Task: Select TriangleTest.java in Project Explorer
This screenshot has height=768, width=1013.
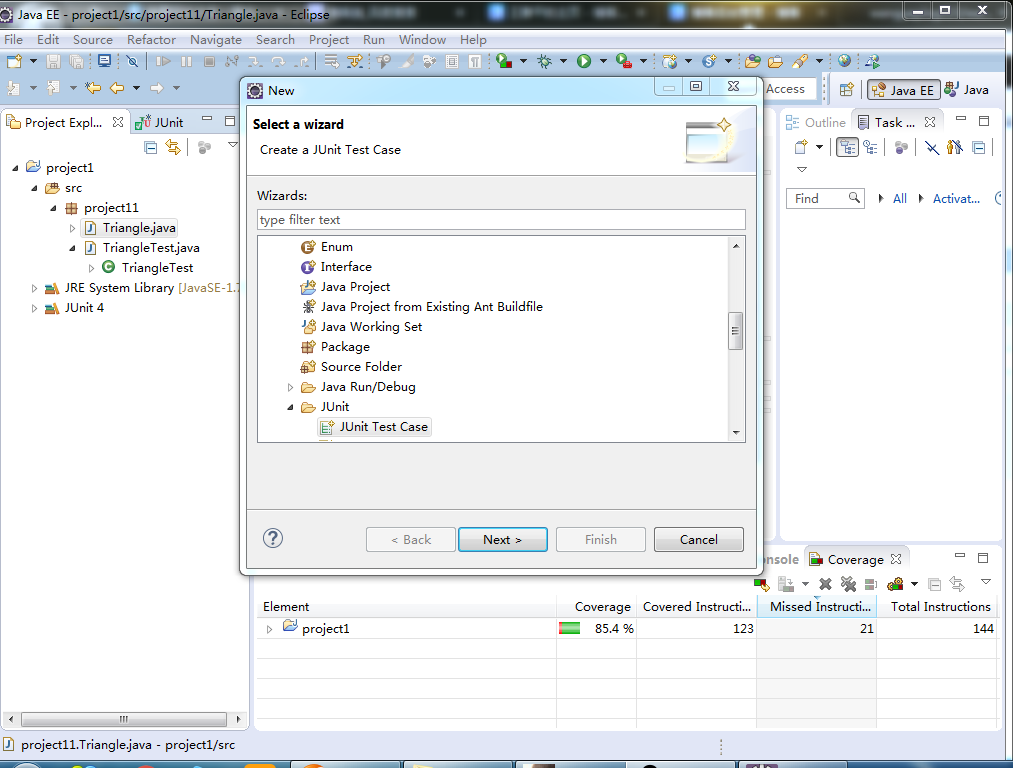Action: (x=143, y=248)
